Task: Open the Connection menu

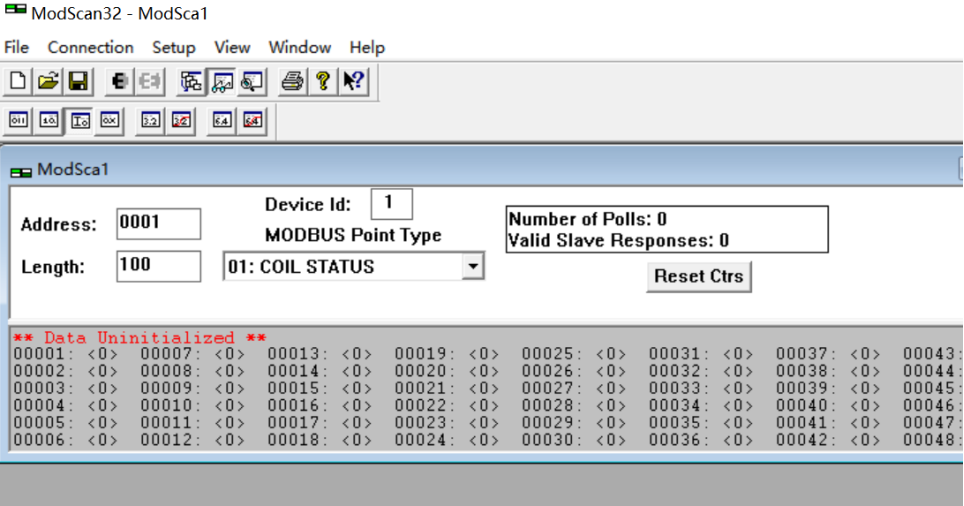Action: (x=90, y=47)
